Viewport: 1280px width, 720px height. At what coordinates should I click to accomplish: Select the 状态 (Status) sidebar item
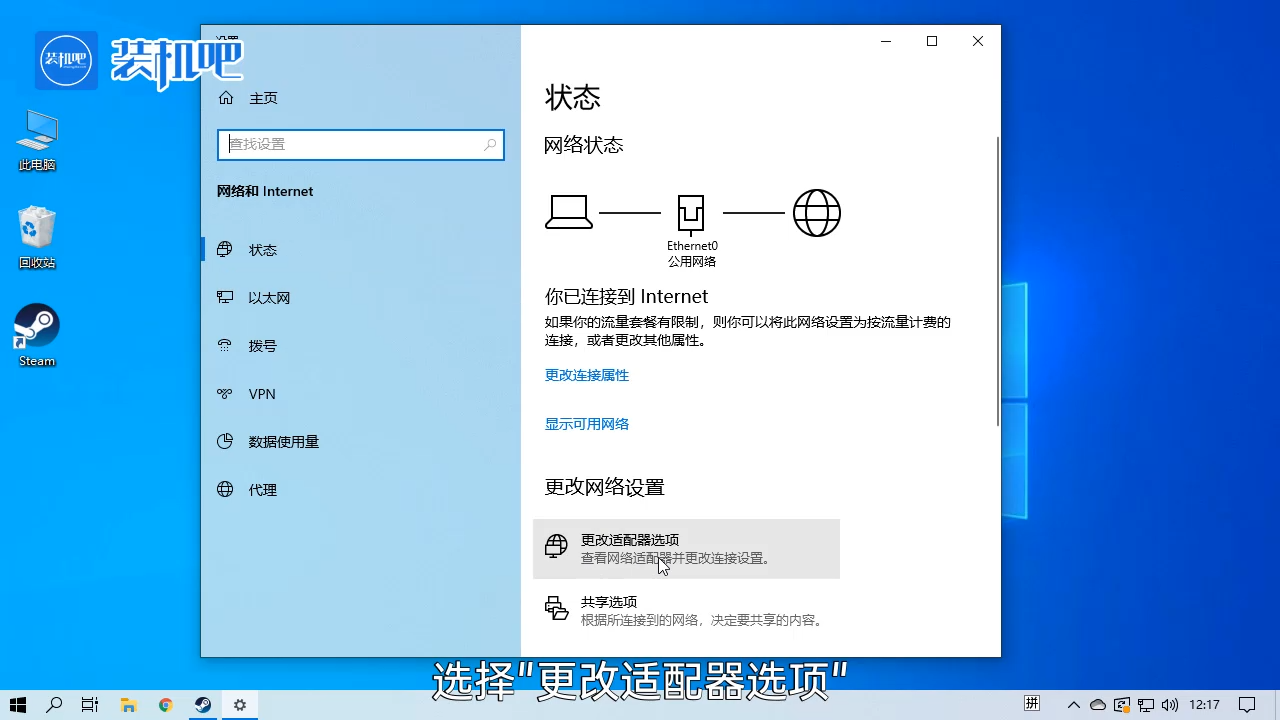262,249
